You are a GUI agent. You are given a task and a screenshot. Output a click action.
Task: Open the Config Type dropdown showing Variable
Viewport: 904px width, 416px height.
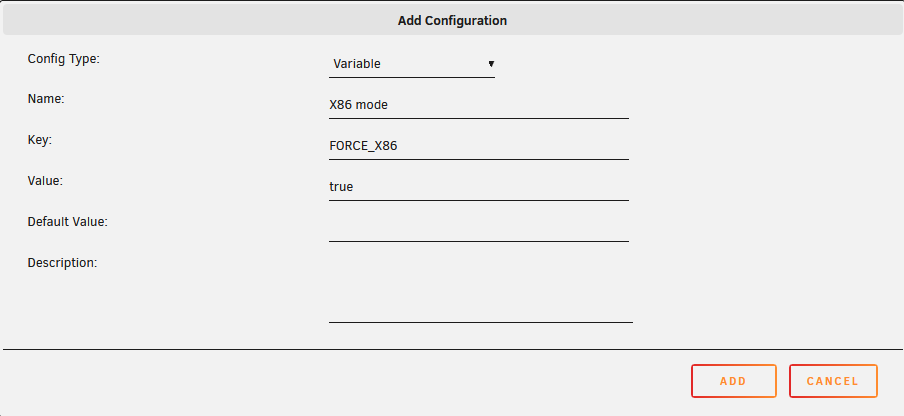click(x=412, y=64)
